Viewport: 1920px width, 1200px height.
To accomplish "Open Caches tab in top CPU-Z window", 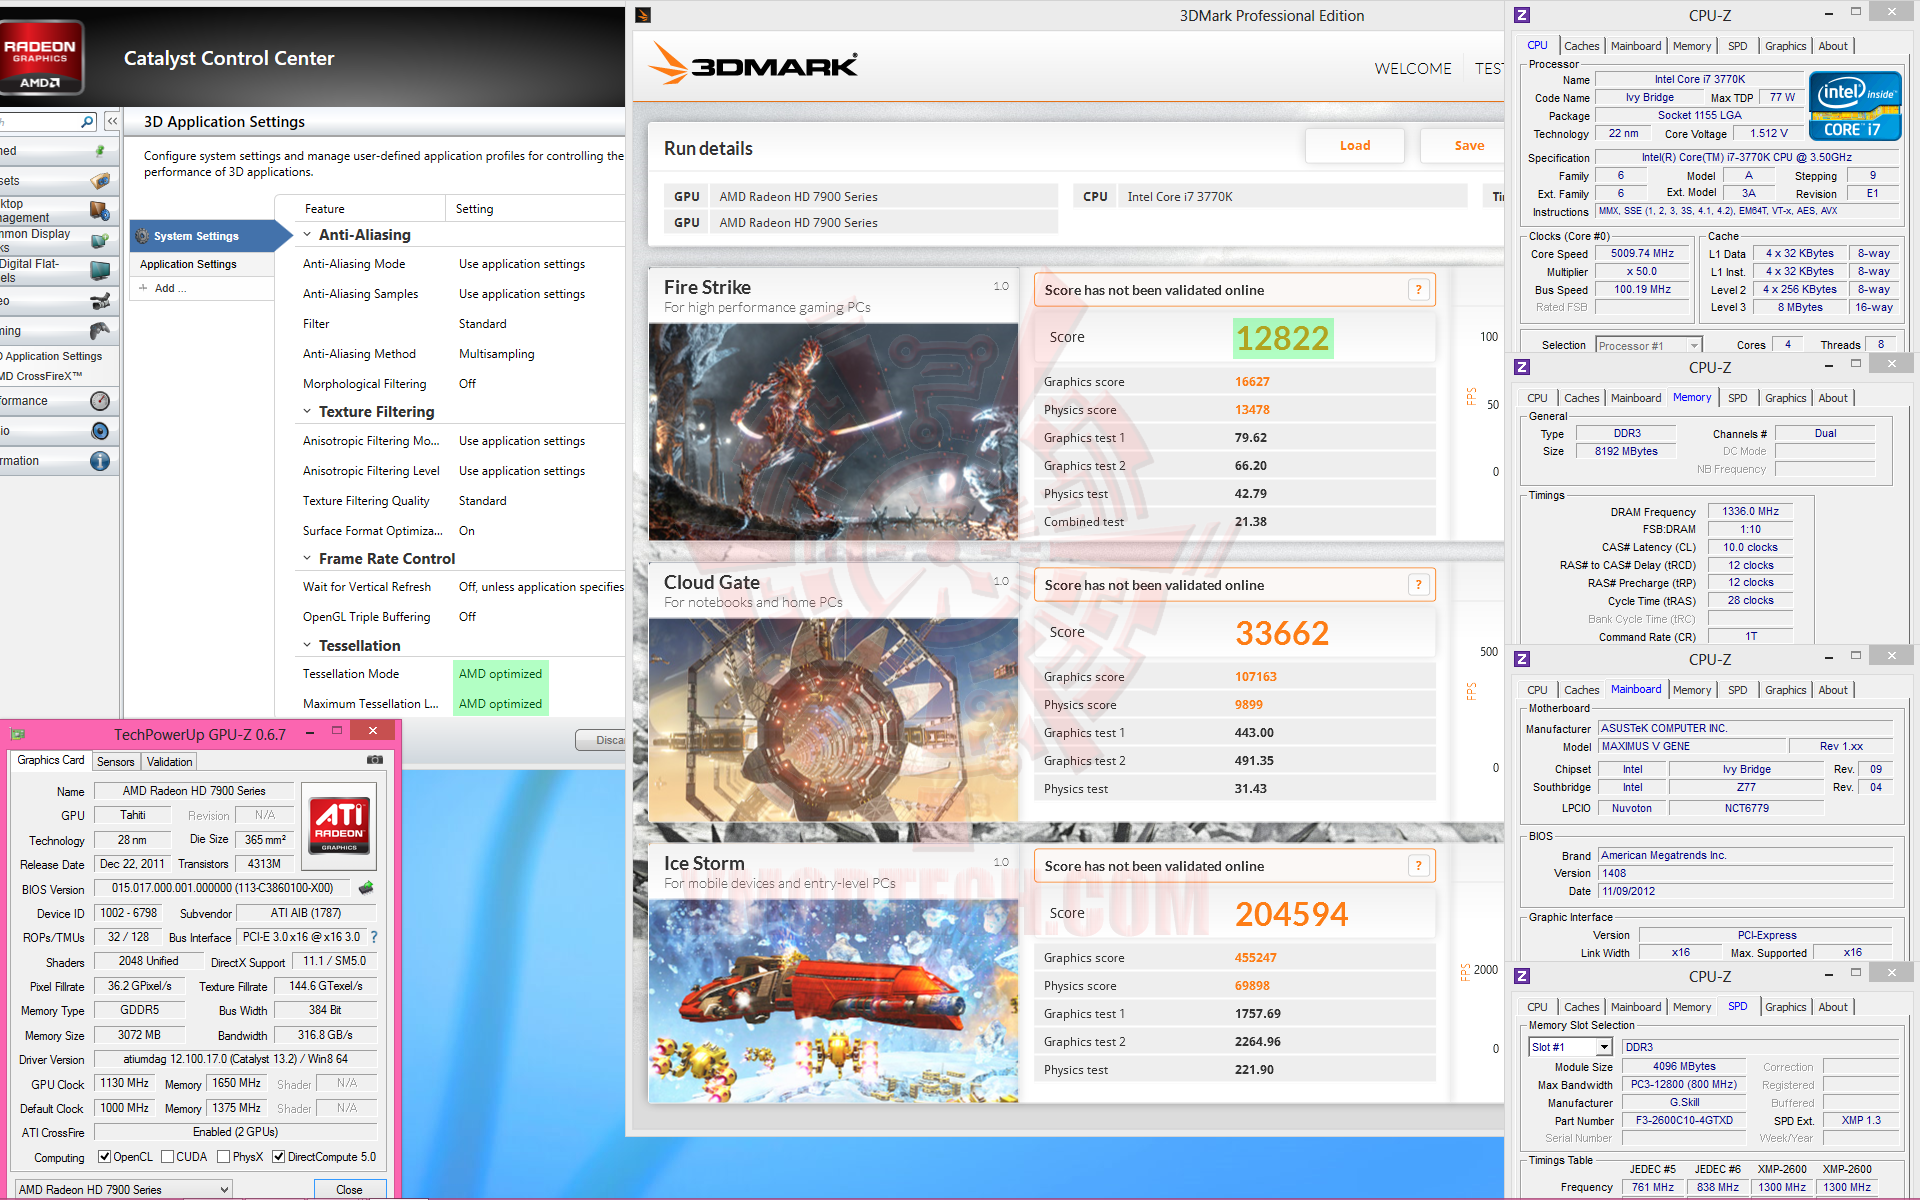I will pyautogui.click(x=1581, y=46).
